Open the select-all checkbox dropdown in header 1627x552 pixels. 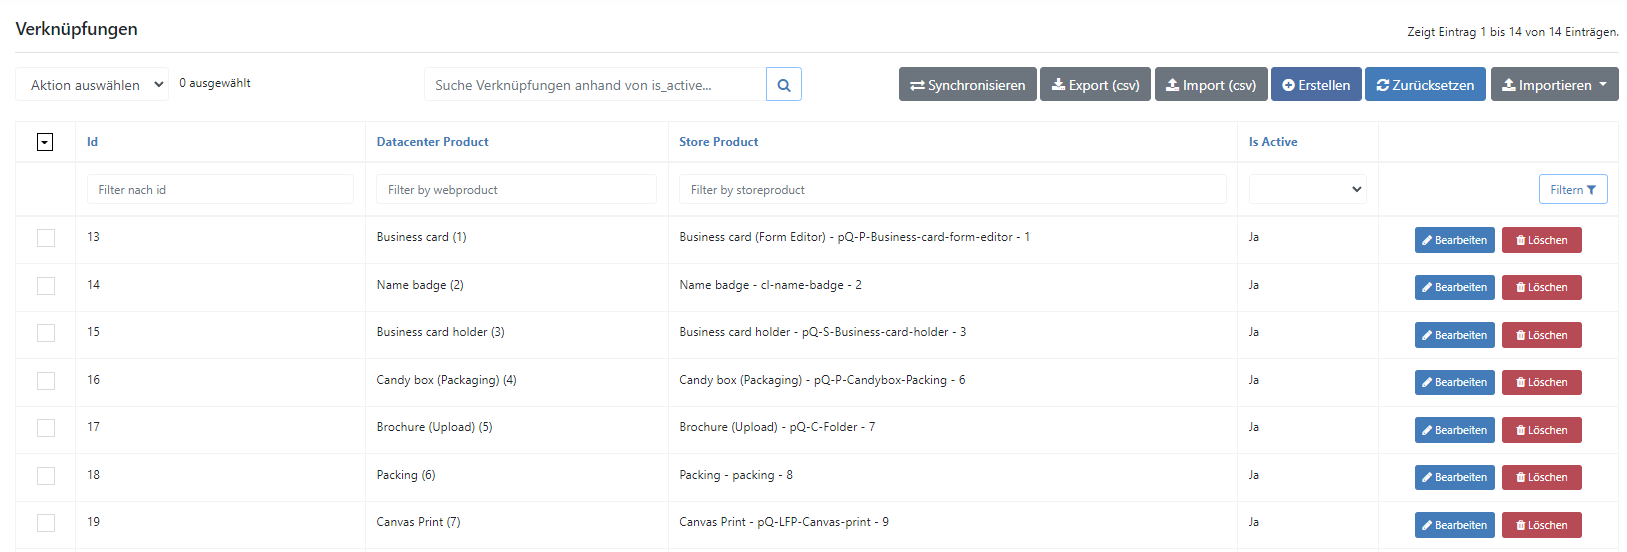coord(45,142)
